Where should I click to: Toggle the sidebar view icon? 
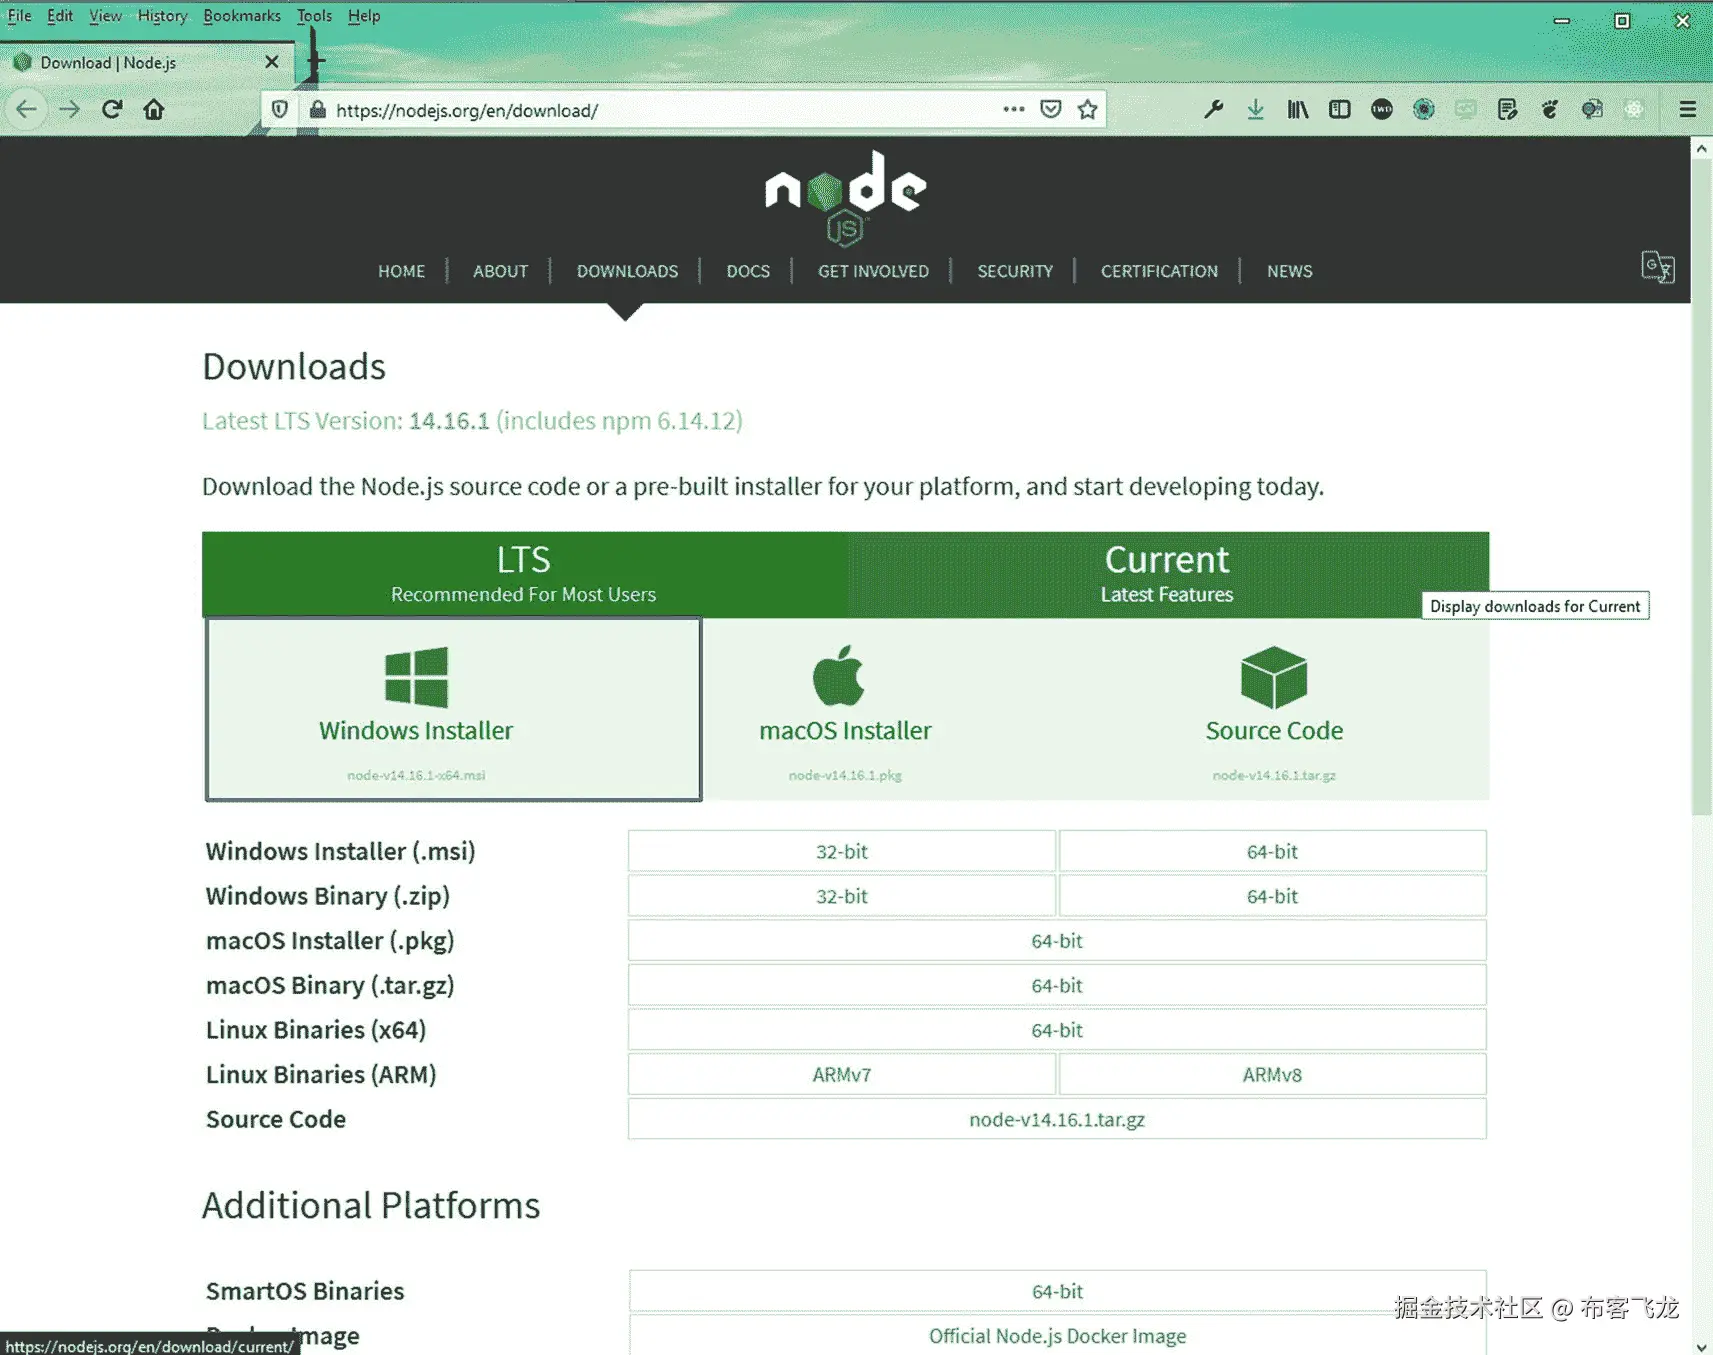click(x=1340, y=109)
